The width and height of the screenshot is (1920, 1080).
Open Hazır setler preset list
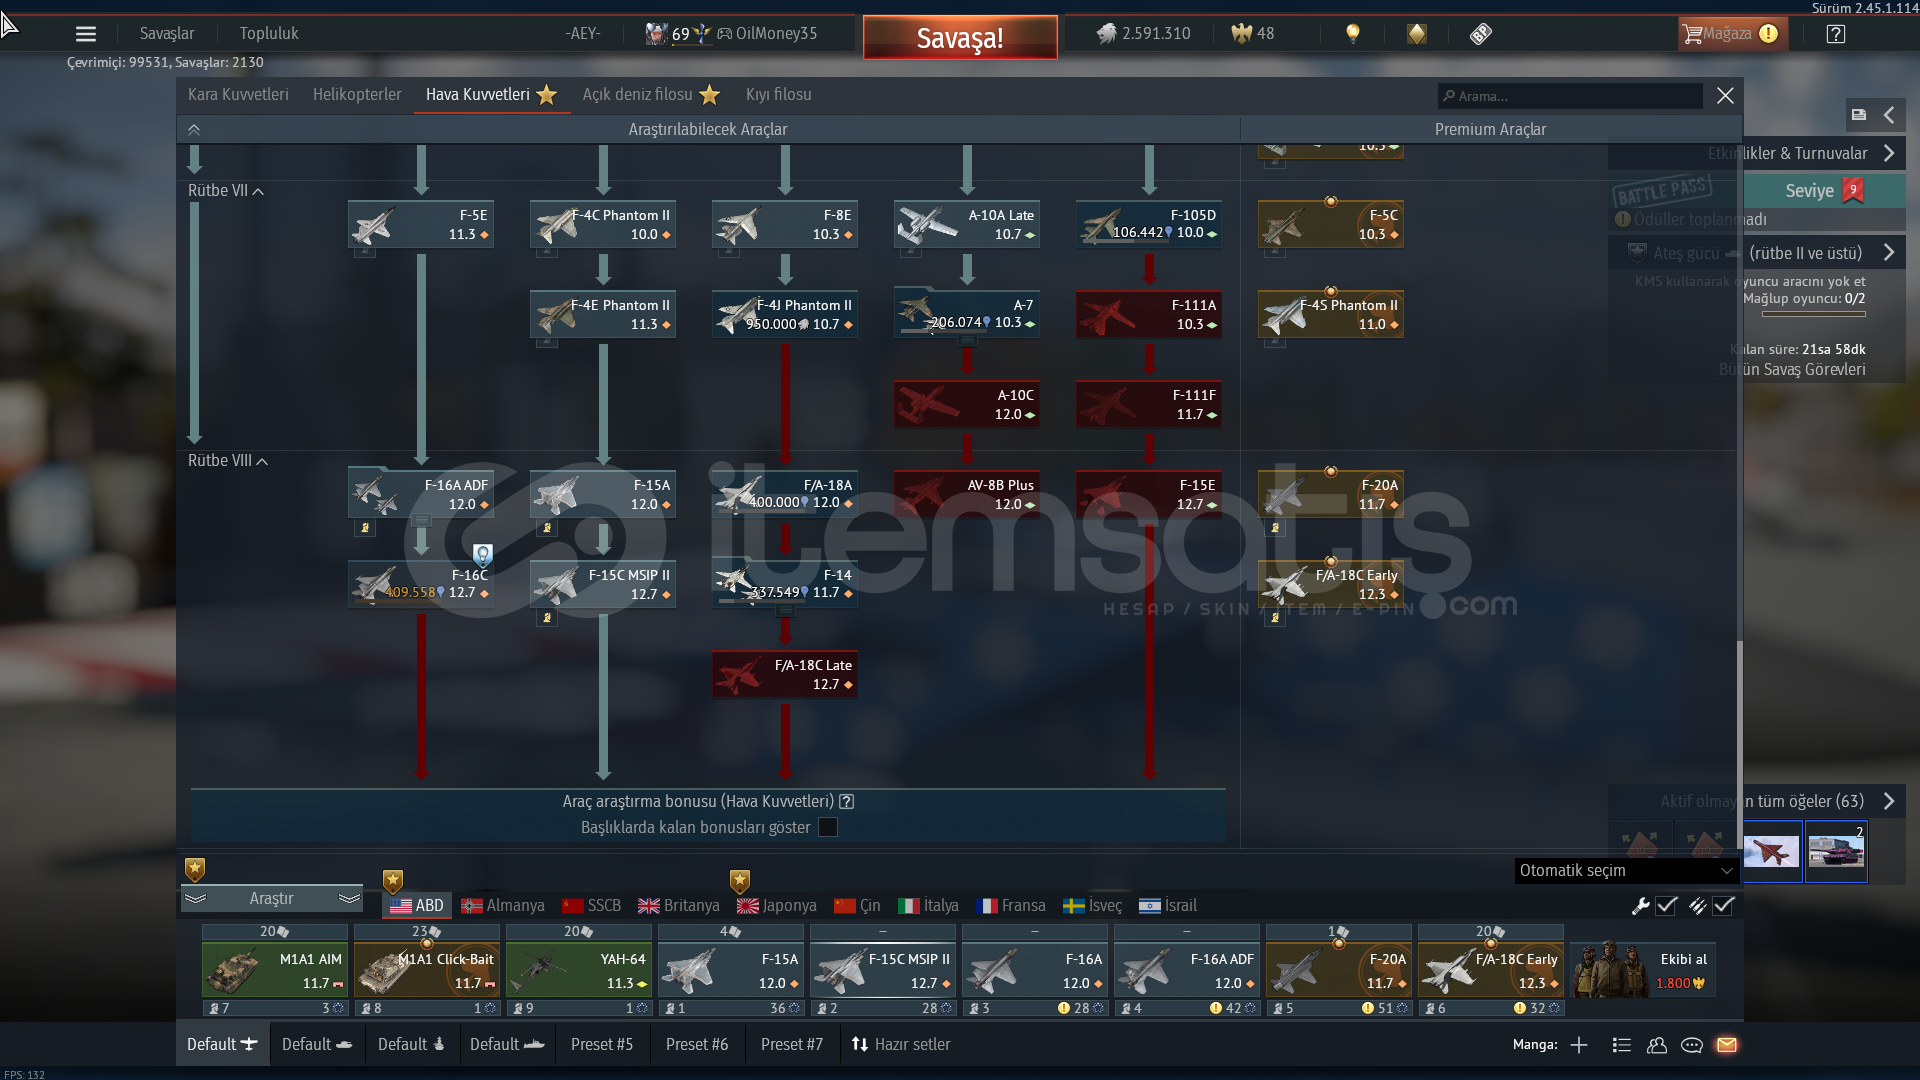point(900,1045)
